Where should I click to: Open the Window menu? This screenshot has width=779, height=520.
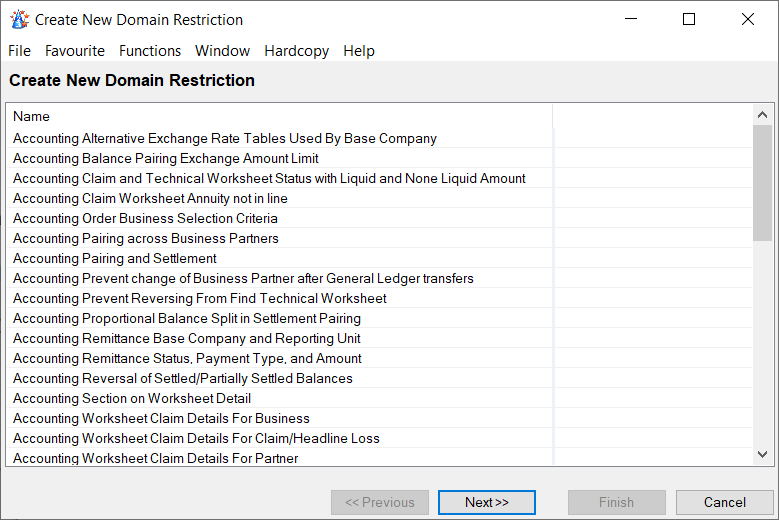[x=222, y=51]
